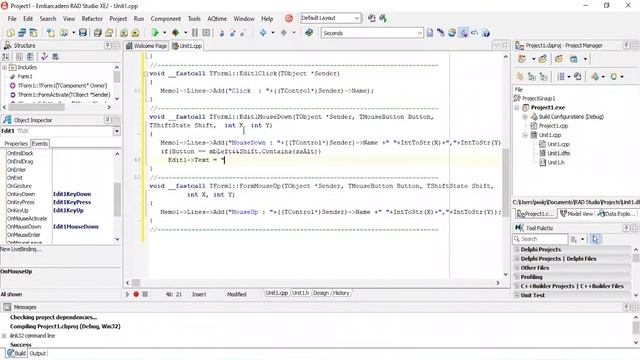Expand the Delphi Projects palette category

(x=517, y=249)
